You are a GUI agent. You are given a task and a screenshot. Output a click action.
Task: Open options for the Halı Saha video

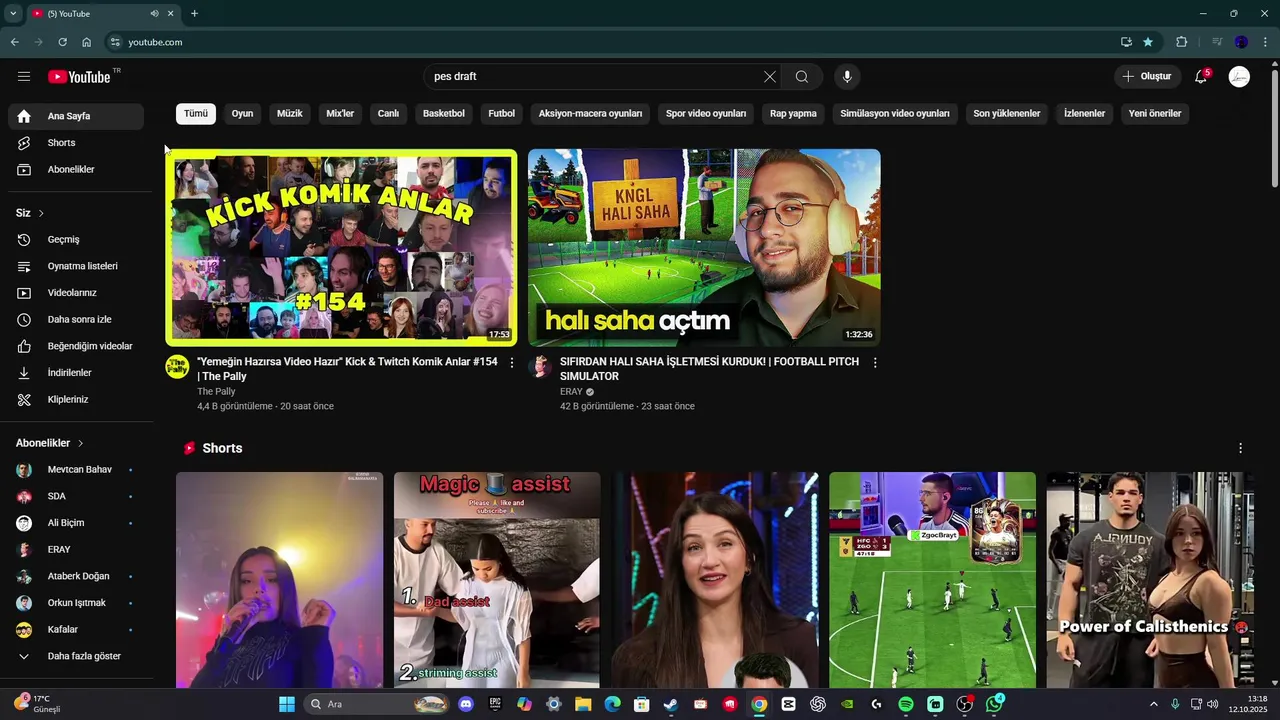tap(875, 363)
